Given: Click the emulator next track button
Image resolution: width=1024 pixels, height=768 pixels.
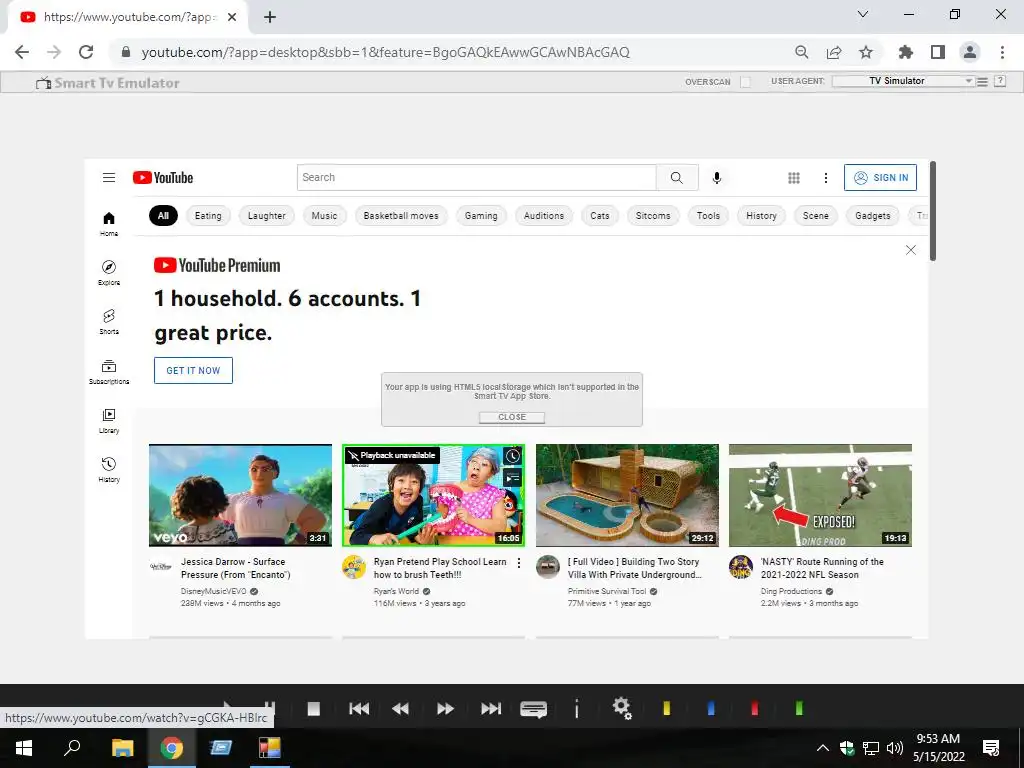Looking at the screenshot, I should click(x=490, y=709).
